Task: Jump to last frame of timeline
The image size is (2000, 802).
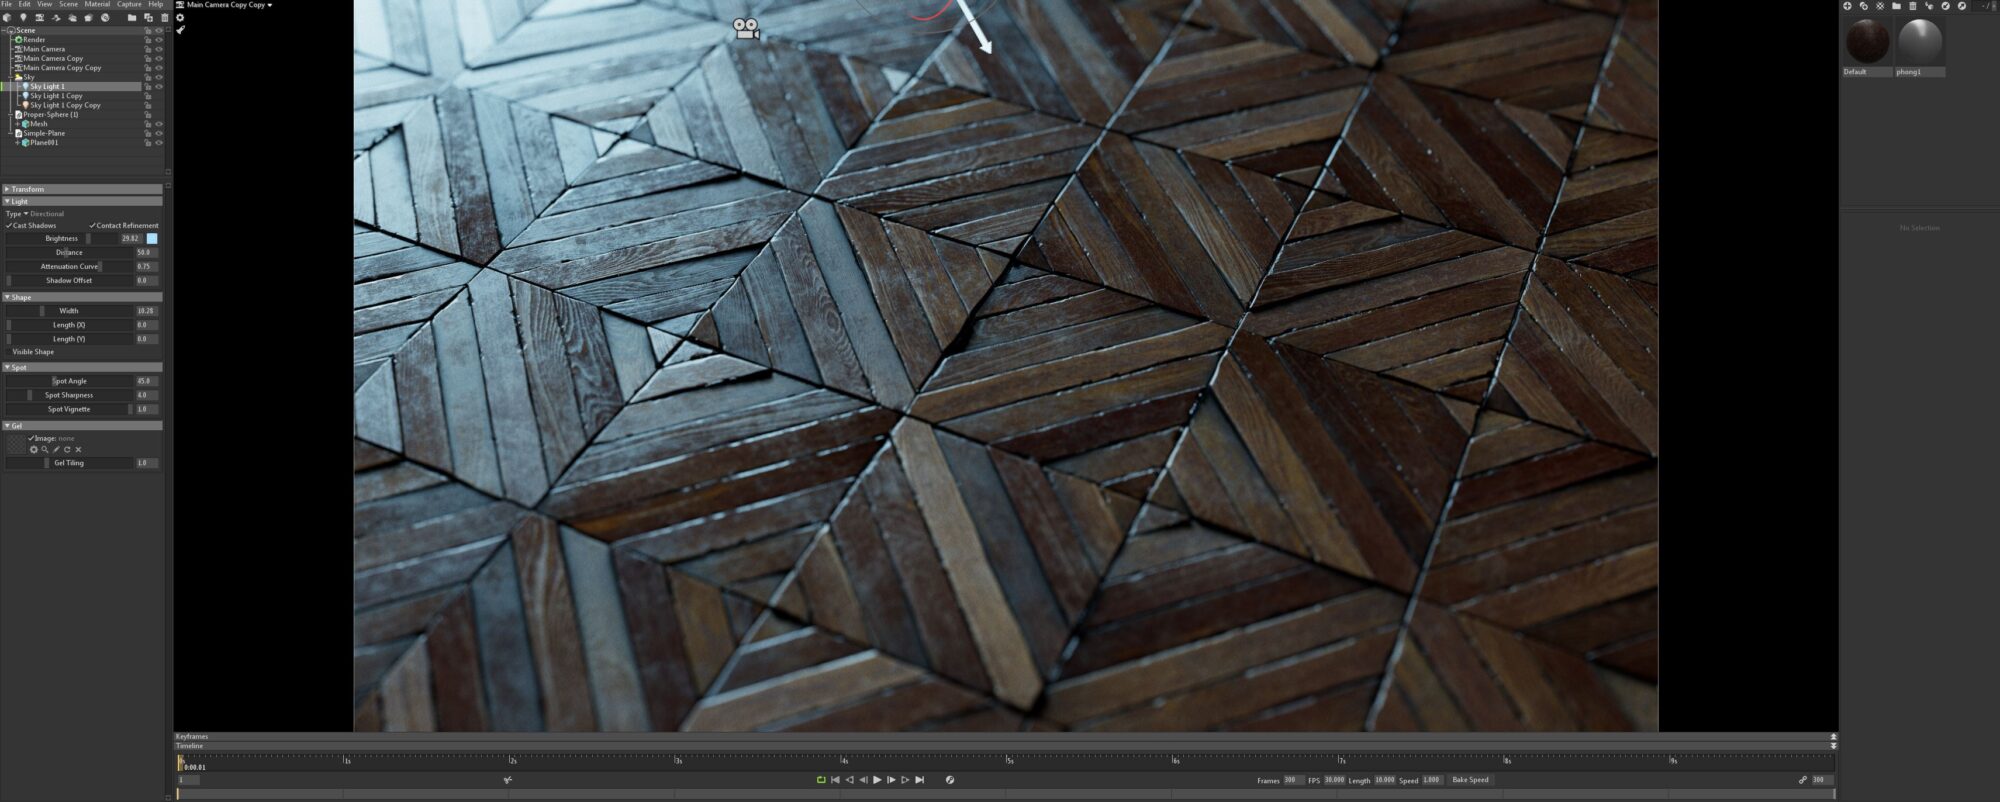Action: coord(919,780)
